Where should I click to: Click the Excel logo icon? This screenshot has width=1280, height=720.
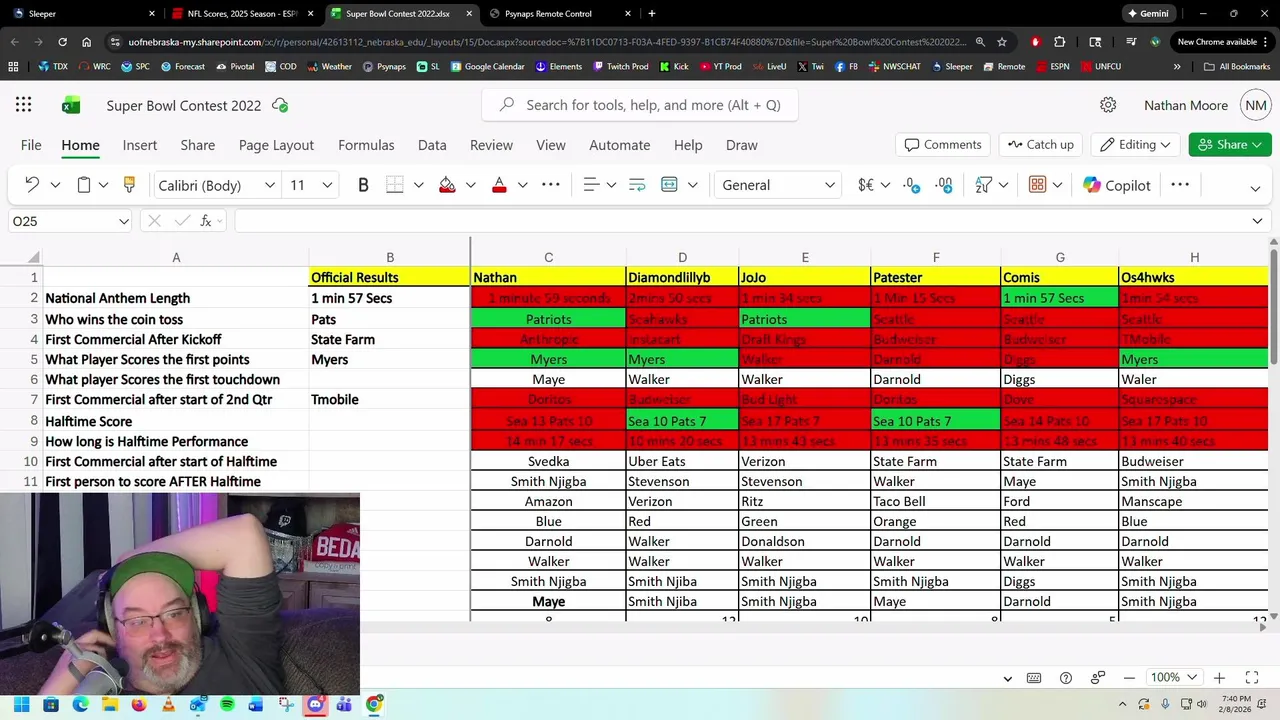click(x=71, y=105)
